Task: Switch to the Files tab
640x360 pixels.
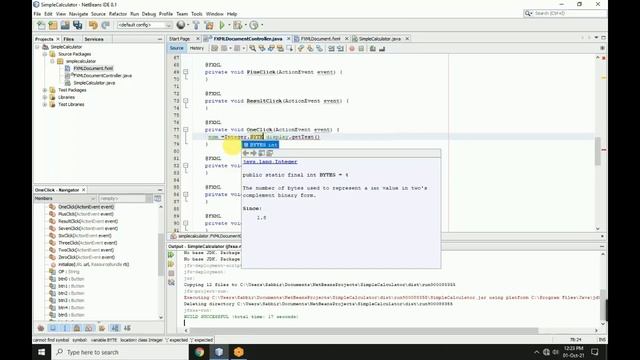Action: [x=69, y=39]
